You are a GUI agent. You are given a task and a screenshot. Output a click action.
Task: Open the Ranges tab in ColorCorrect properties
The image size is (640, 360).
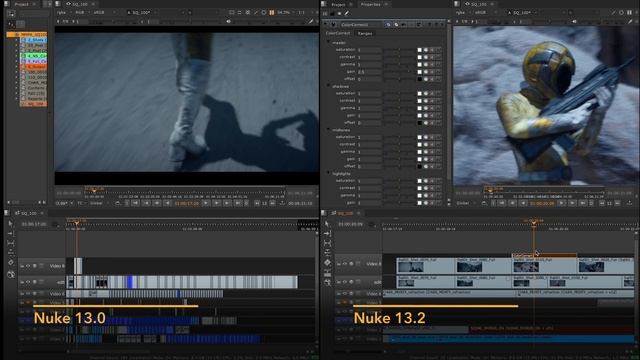click(365, 33)
